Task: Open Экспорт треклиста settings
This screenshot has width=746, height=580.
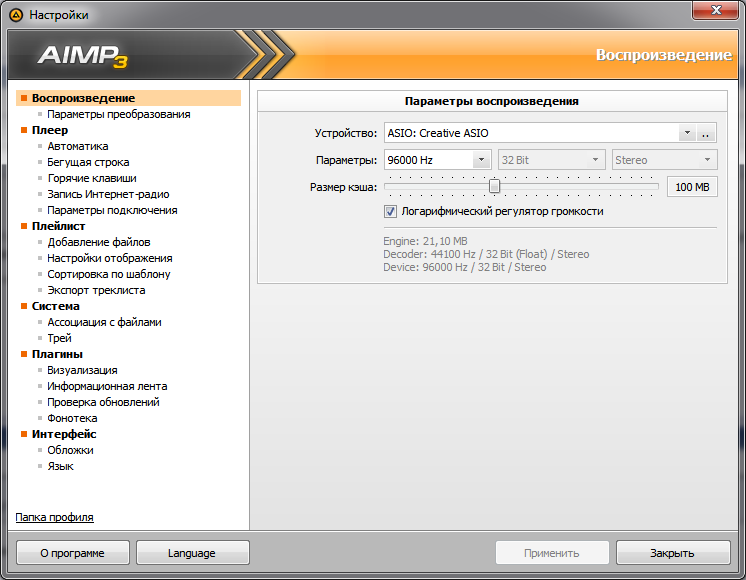Action: [96, 290]
